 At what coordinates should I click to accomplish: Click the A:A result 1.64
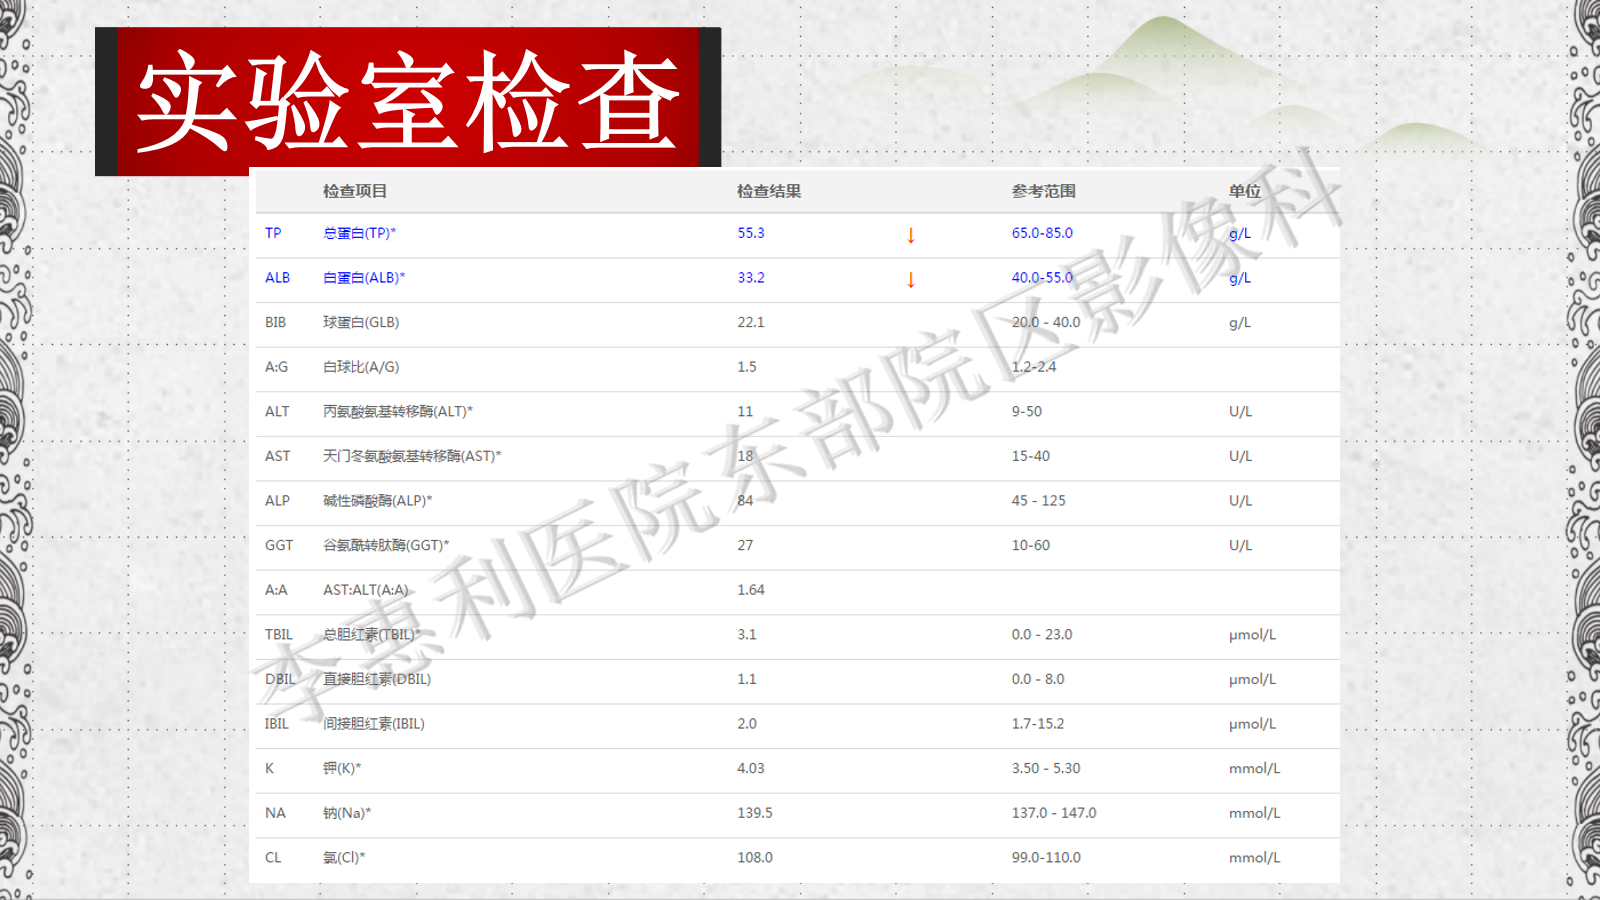click(751, 590)
